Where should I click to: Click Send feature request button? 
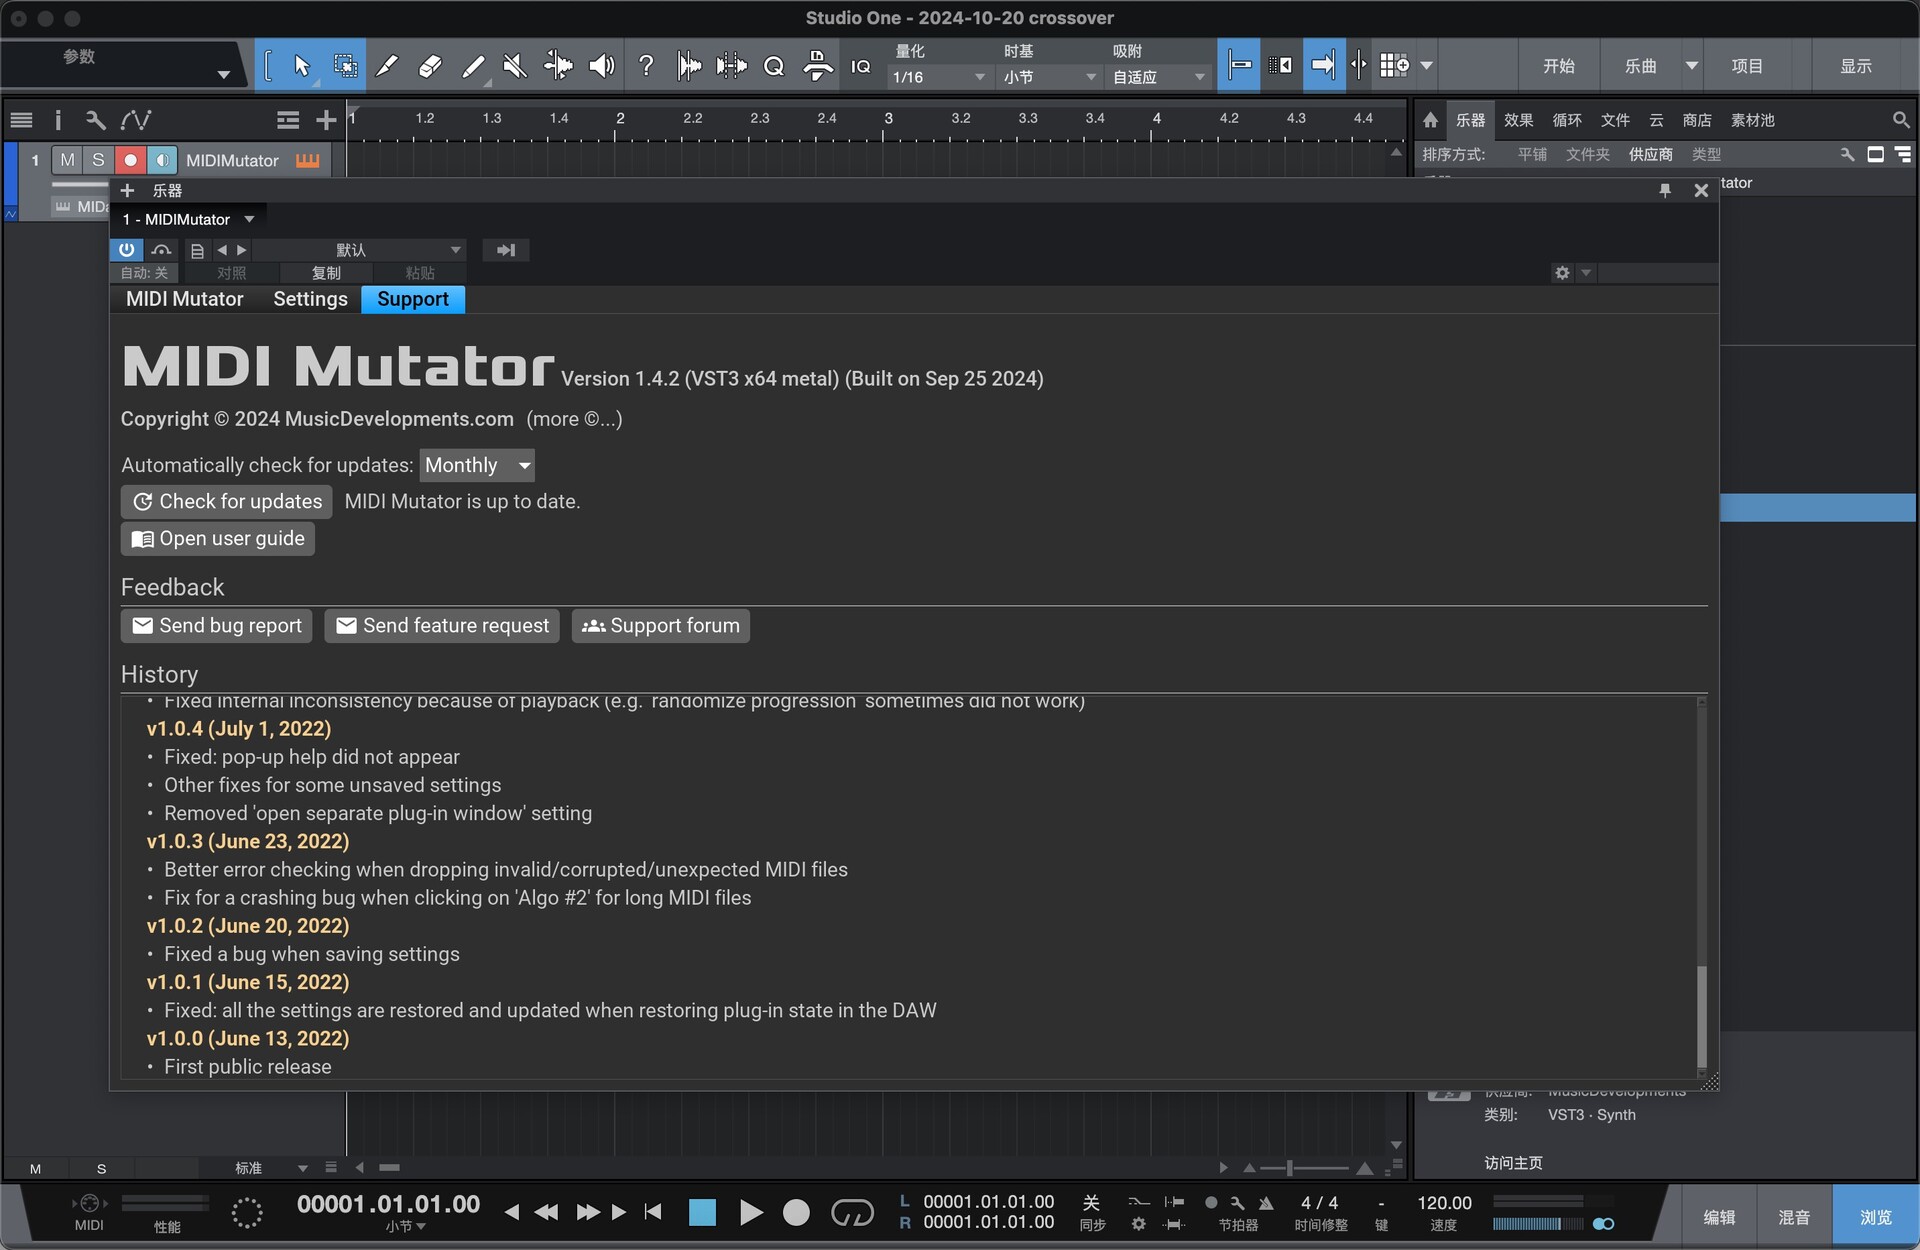pyautogui.click(x=442, y=625)
